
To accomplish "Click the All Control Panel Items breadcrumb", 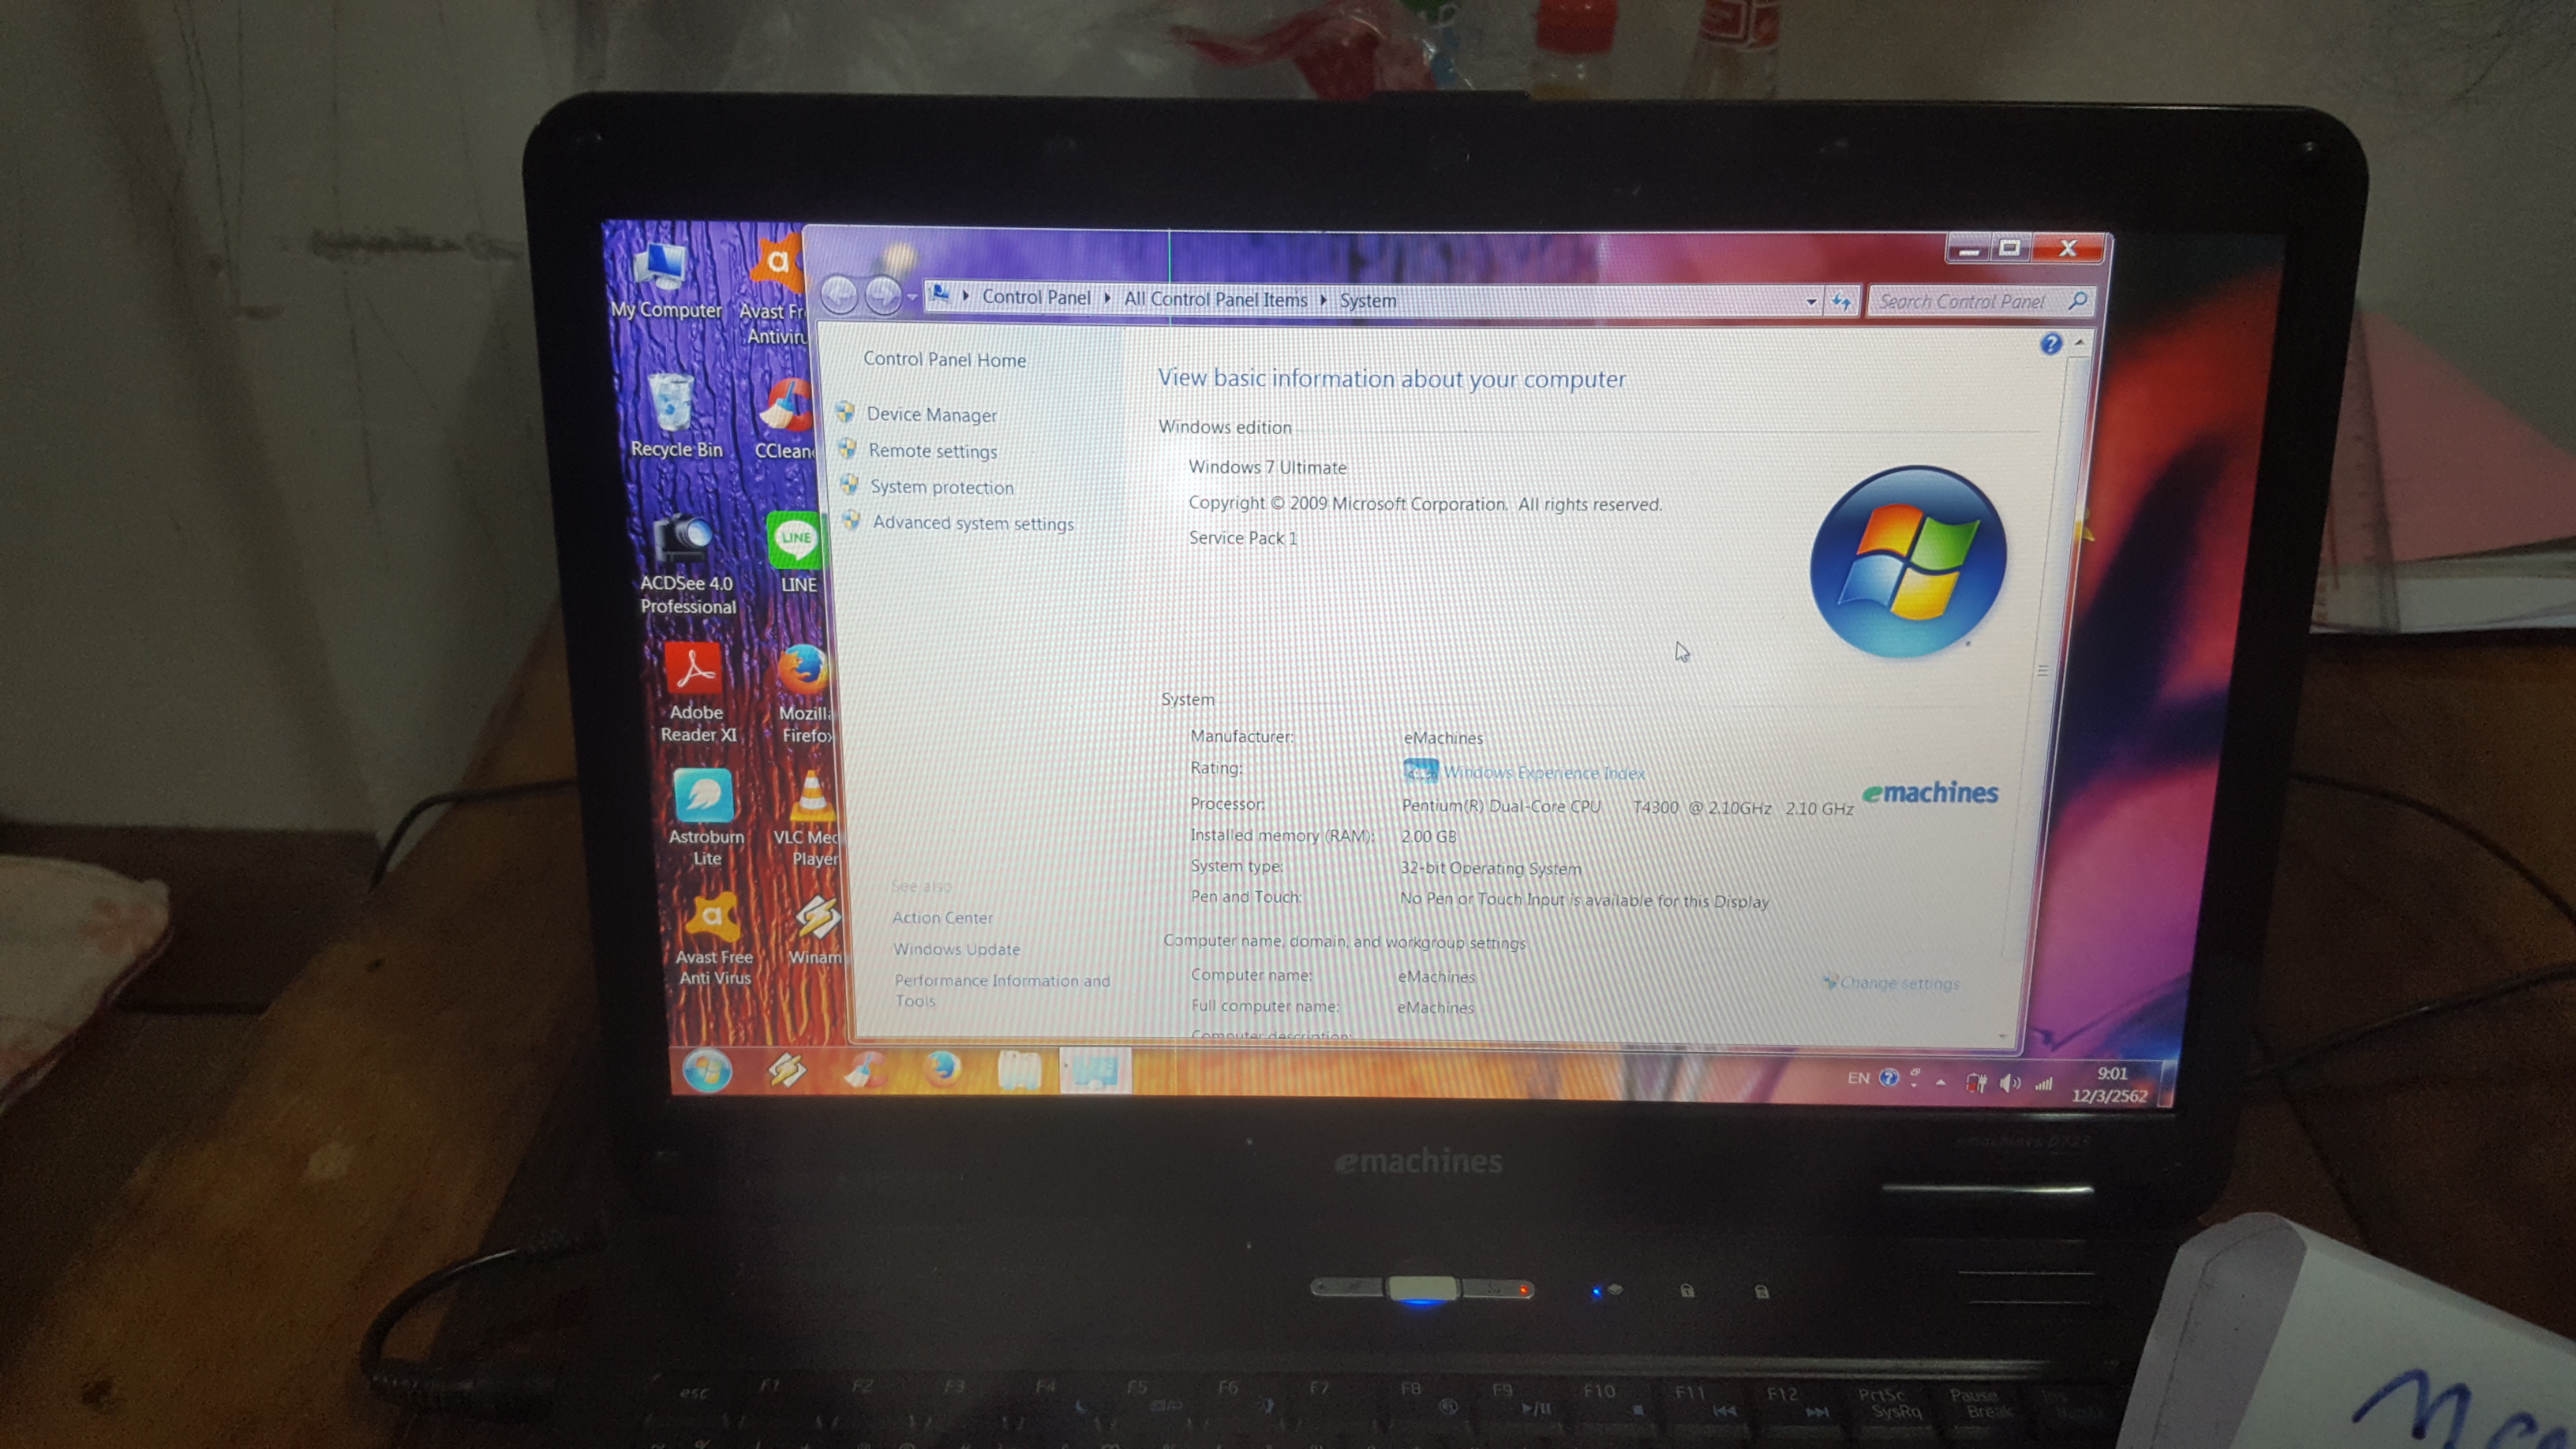I will click(x=1215, y=299).
